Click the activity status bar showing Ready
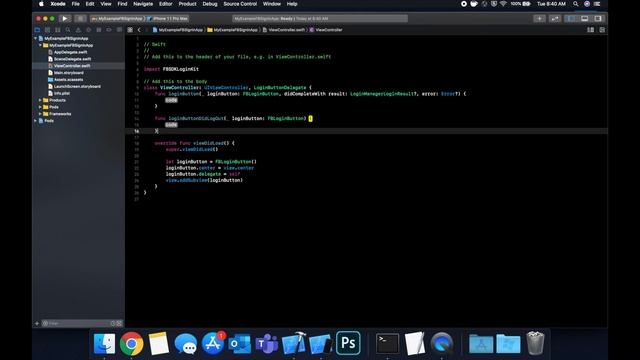Image resolution: width=640 pixels, height=360 pixels. 320,18
